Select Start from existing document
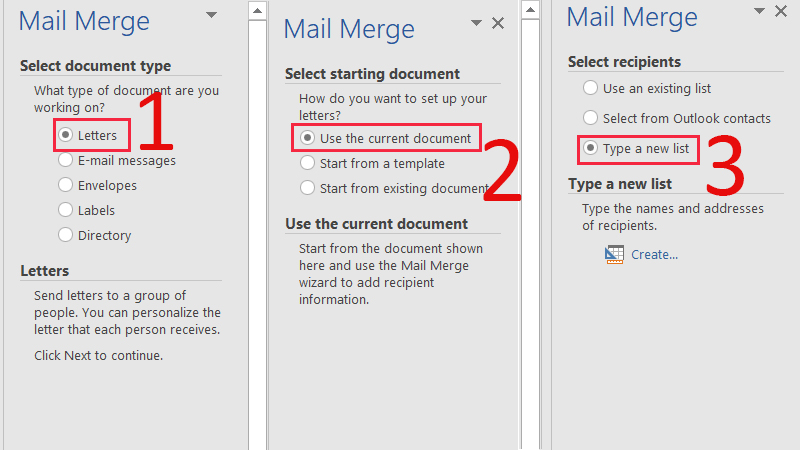Image resolution: width=800 pixels, height=450 pixels. tap(307, 188)
